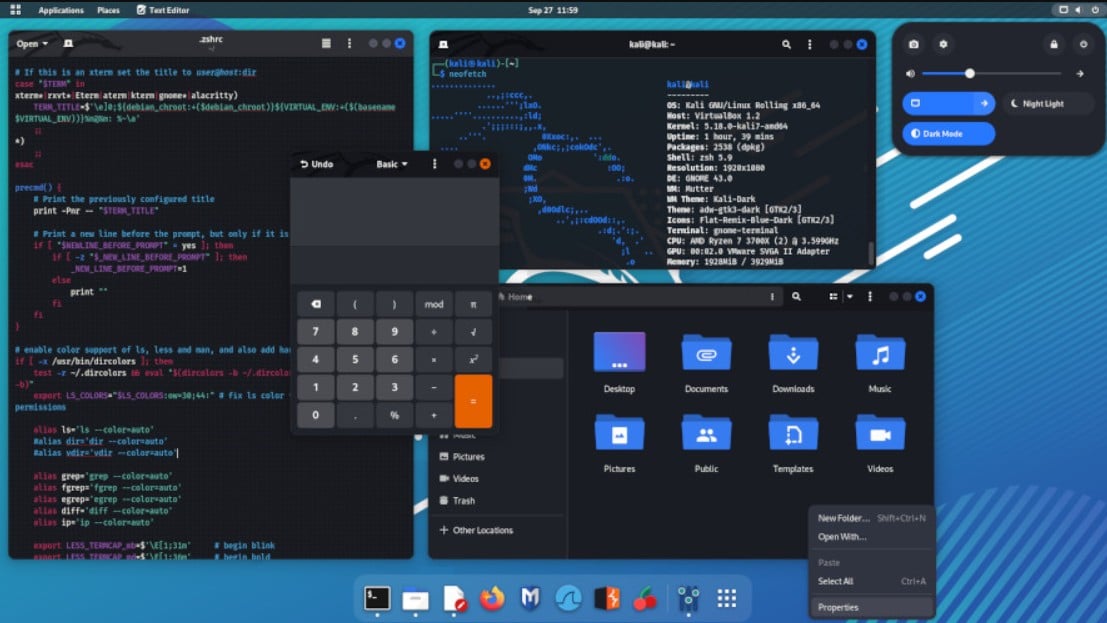
Task: Expand the view options arrow in Files
Action: point(850,297)
